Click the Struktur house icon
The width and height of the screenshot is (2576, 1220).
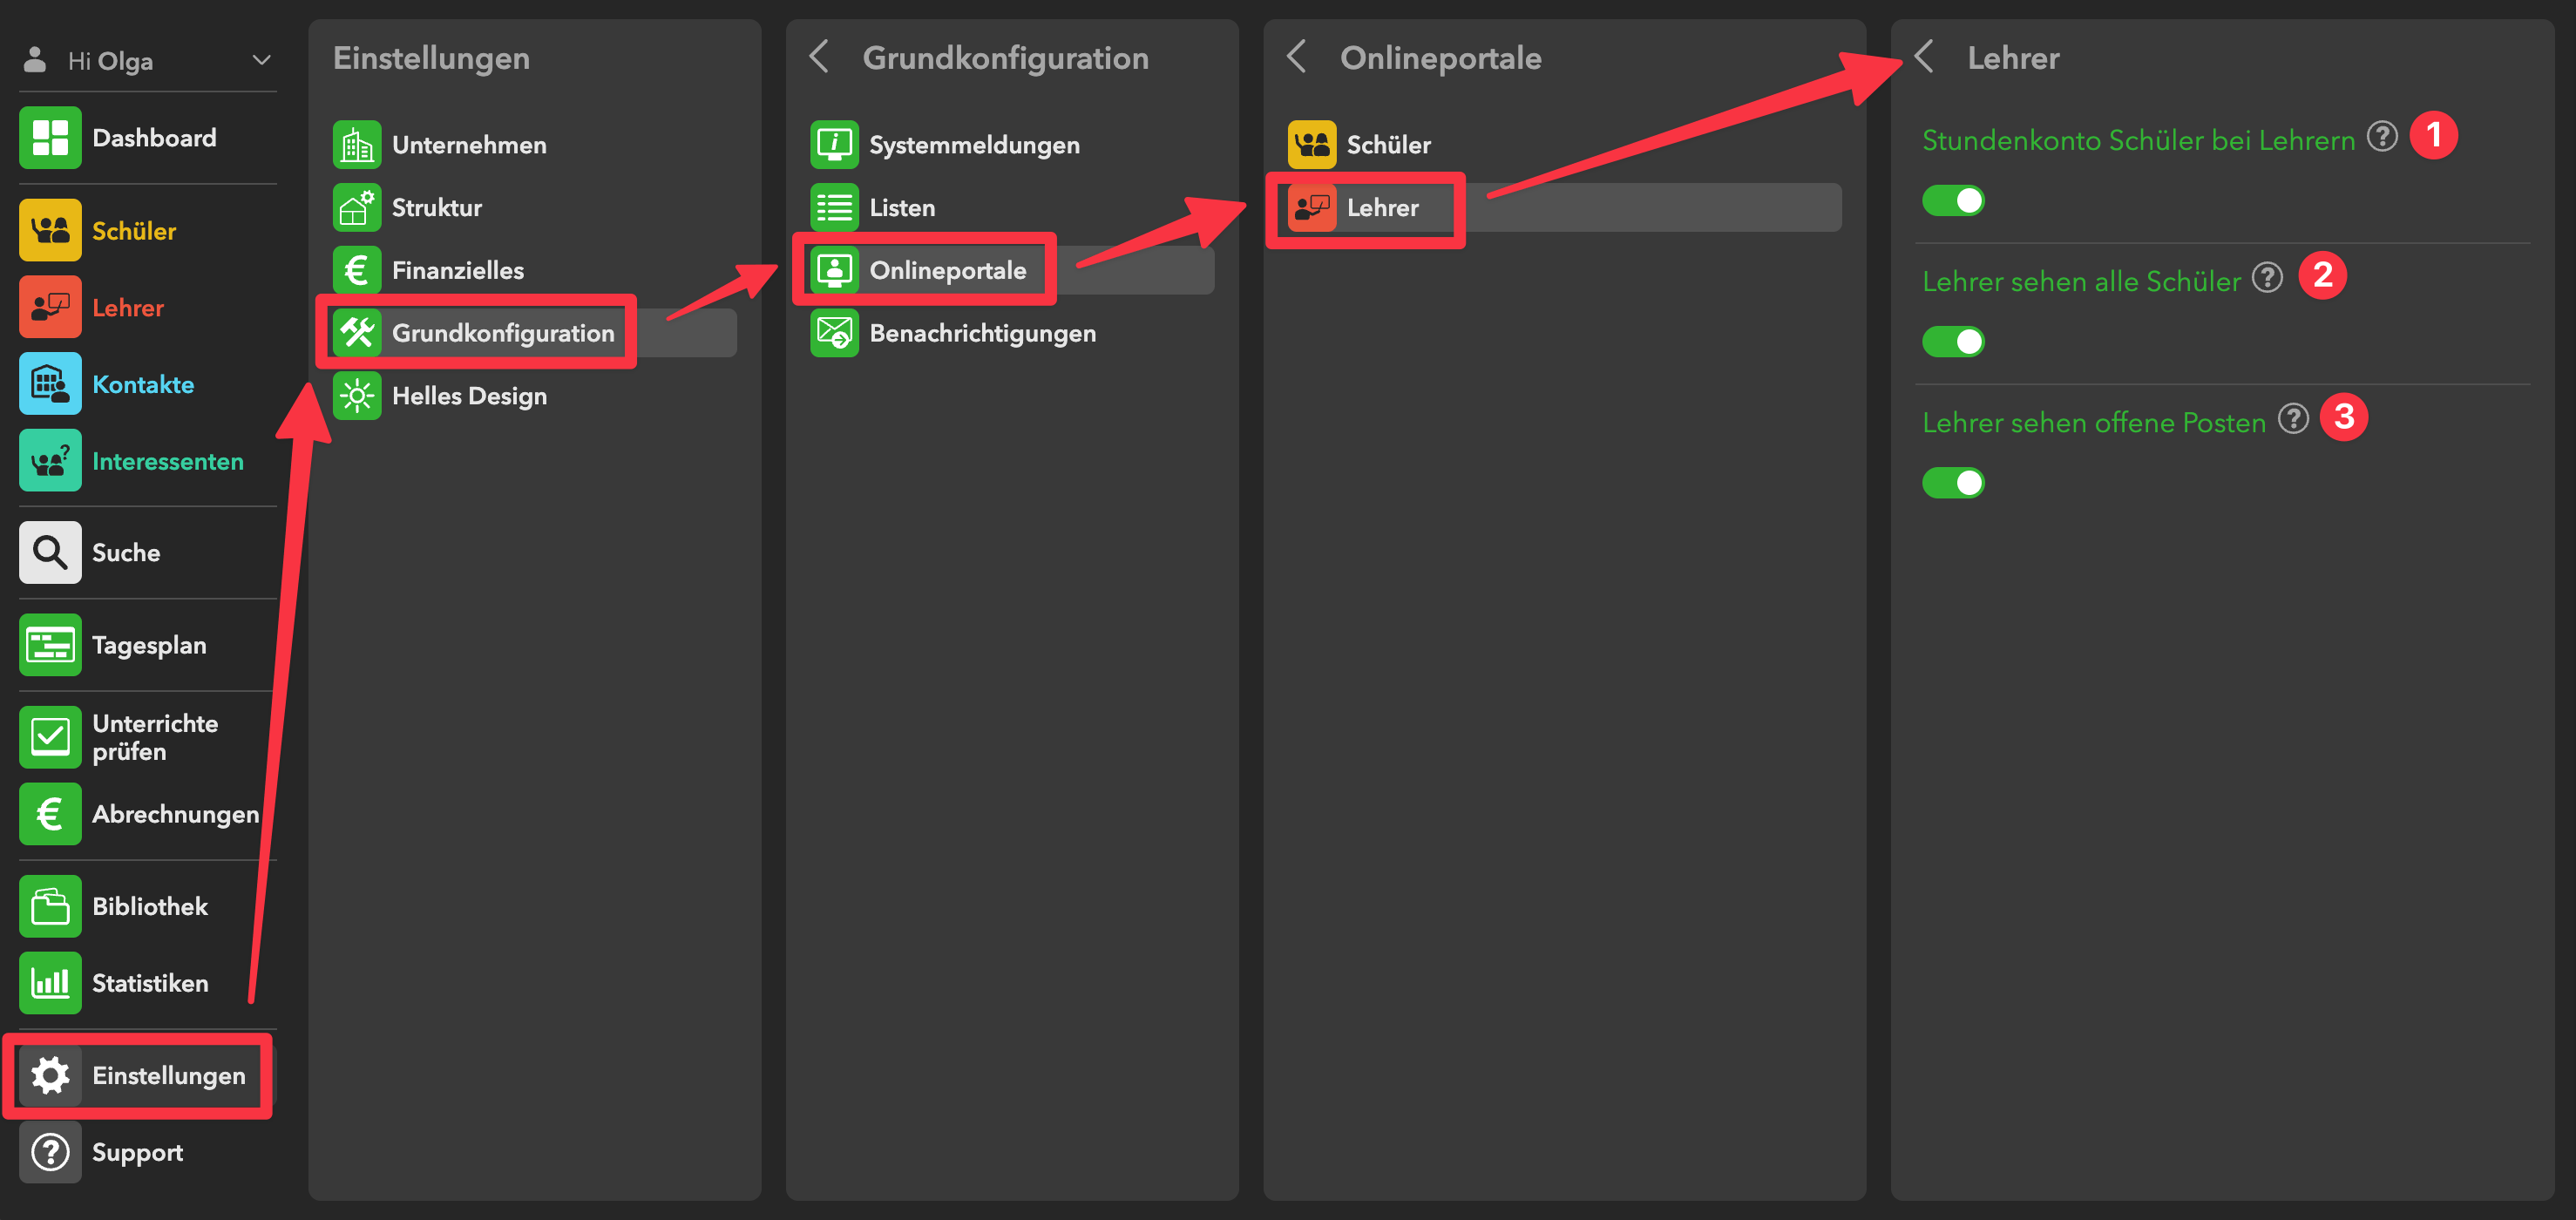(x=357, y=208)
